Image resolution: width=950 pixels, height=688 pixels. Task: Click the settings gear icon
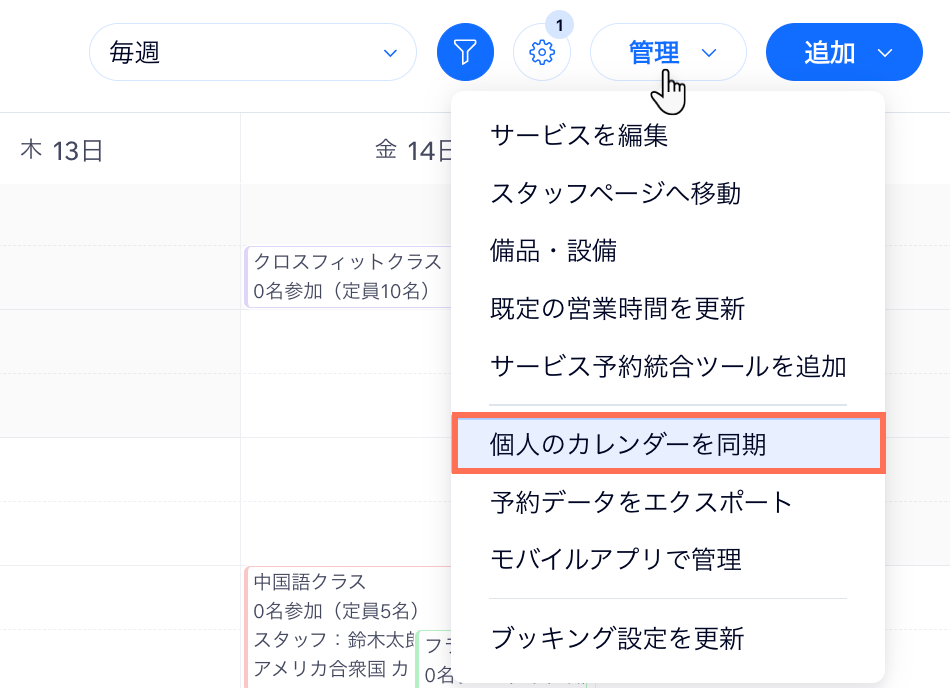coord(542,52)
